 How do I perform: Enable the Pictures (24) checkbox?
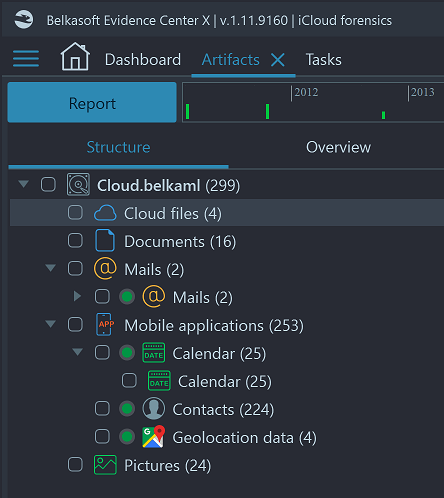(75, 464)
